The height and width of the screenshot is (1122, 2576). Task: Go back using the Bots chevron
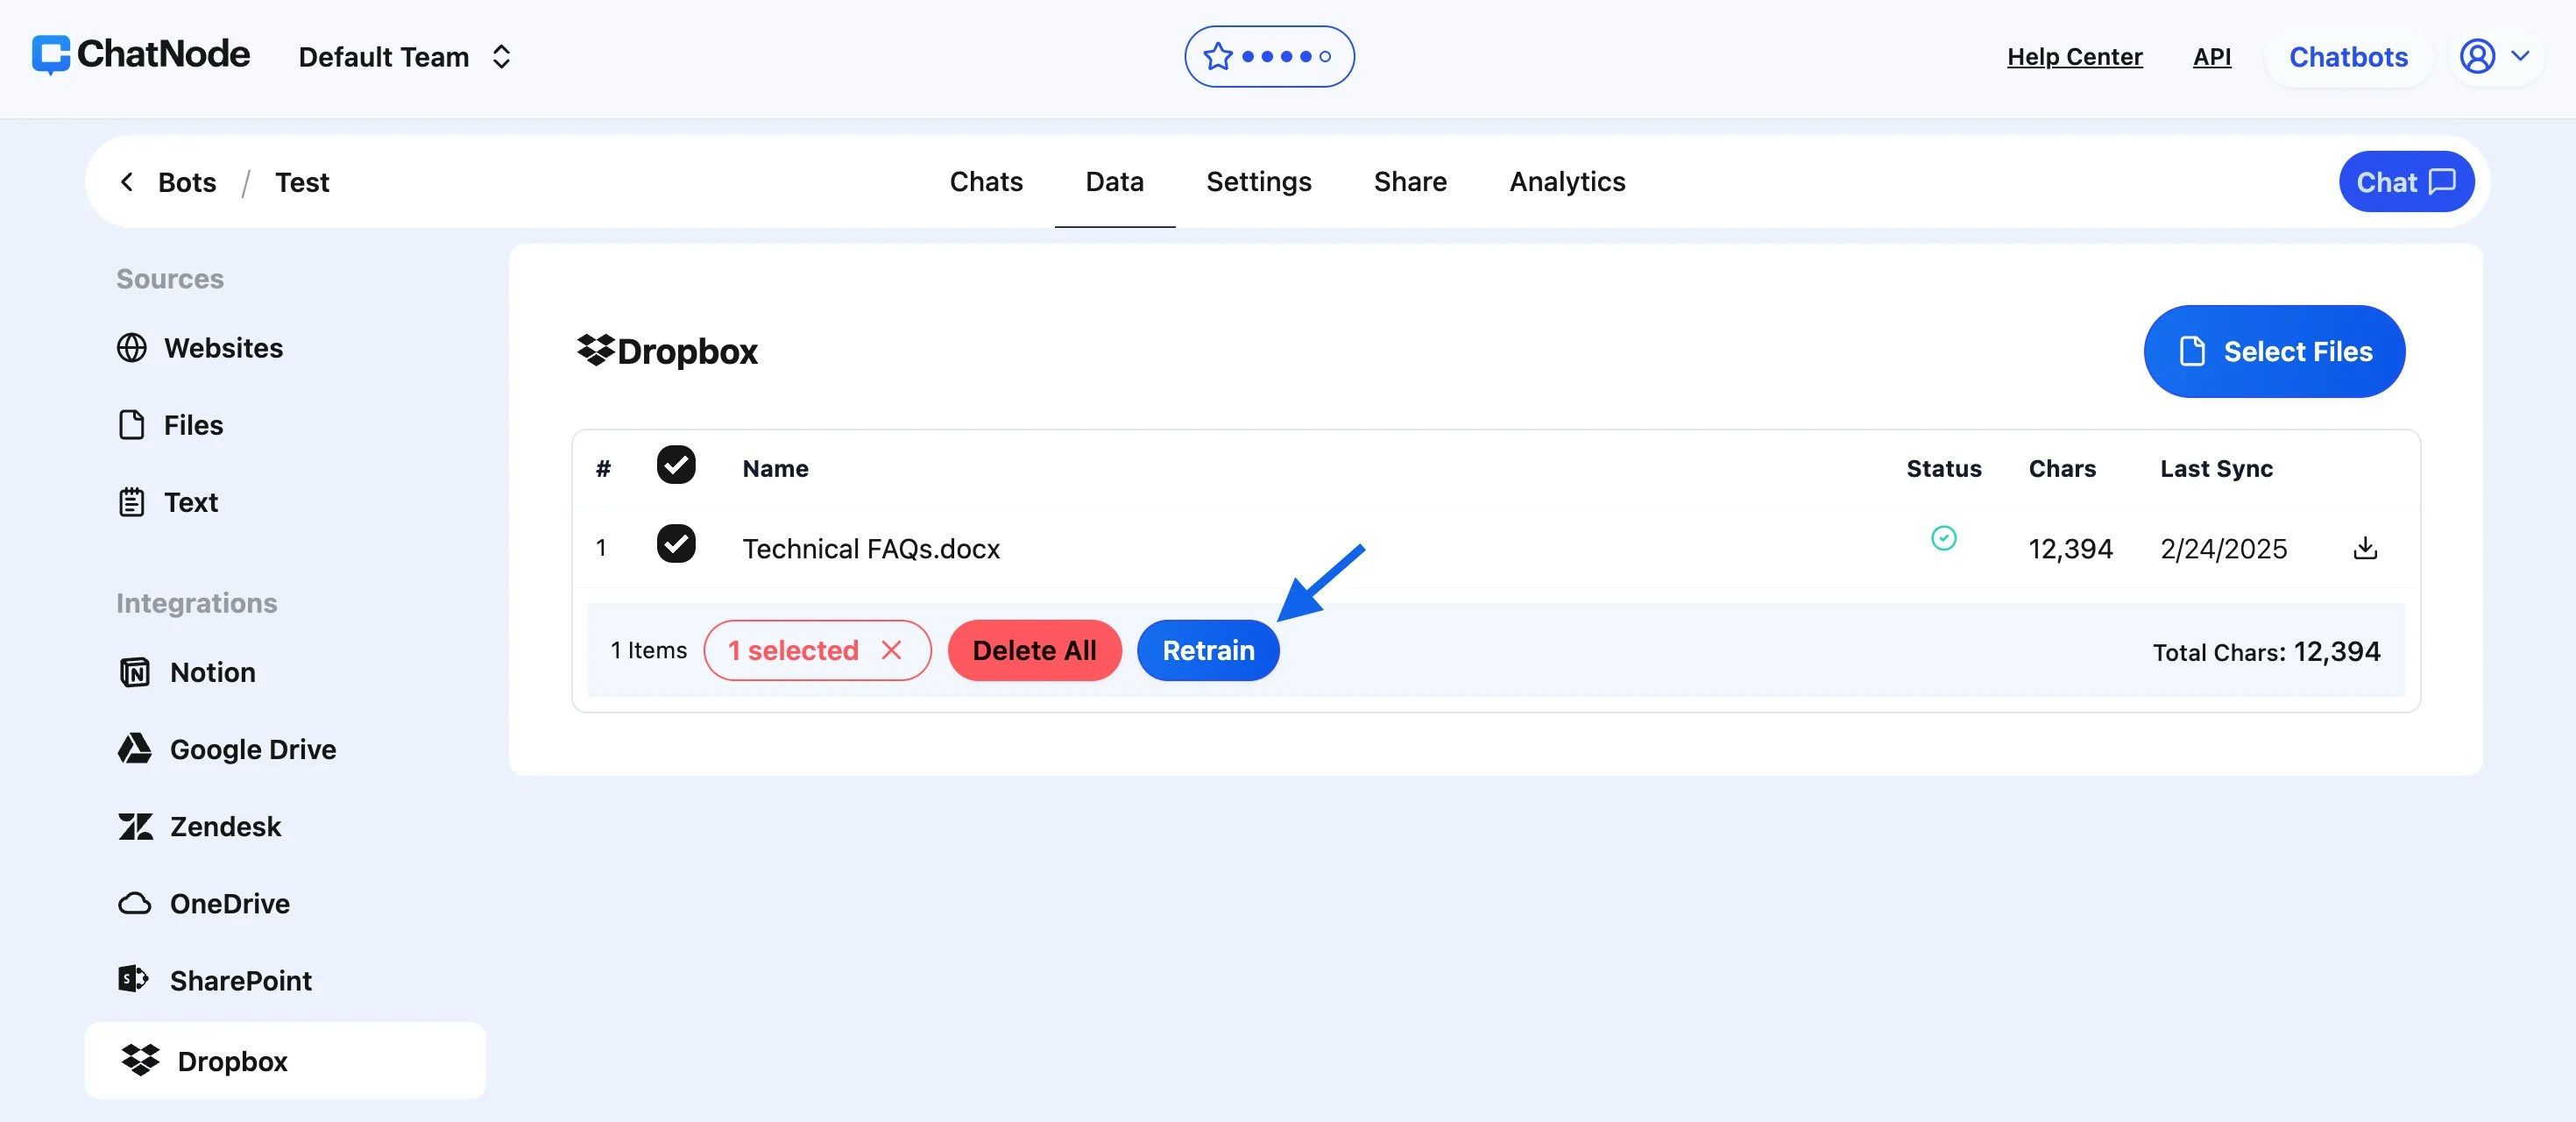pyautogui.click(x=127, y=182)
